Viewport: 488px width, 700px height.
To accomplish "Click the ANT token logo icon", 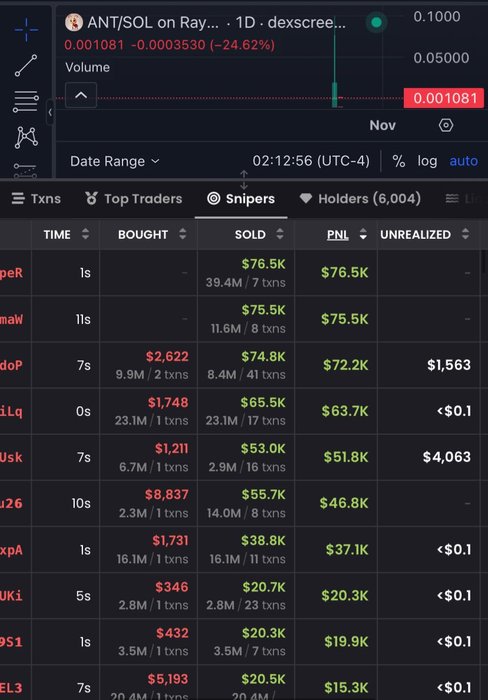I will (x=74, y=22).
